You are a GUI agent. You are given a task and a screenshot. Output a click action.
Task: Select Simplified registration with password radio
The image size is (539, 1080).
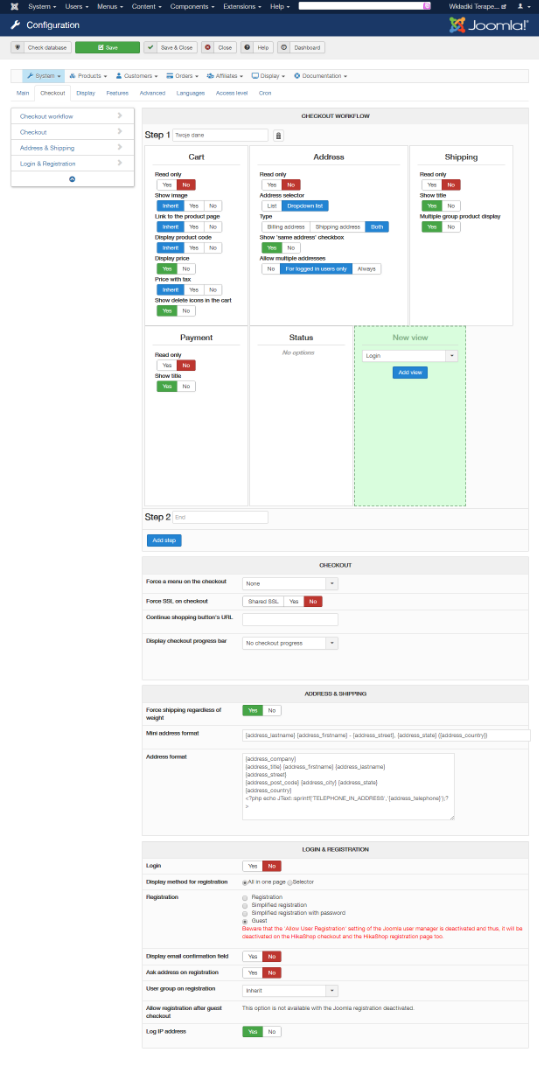[245, 913]
